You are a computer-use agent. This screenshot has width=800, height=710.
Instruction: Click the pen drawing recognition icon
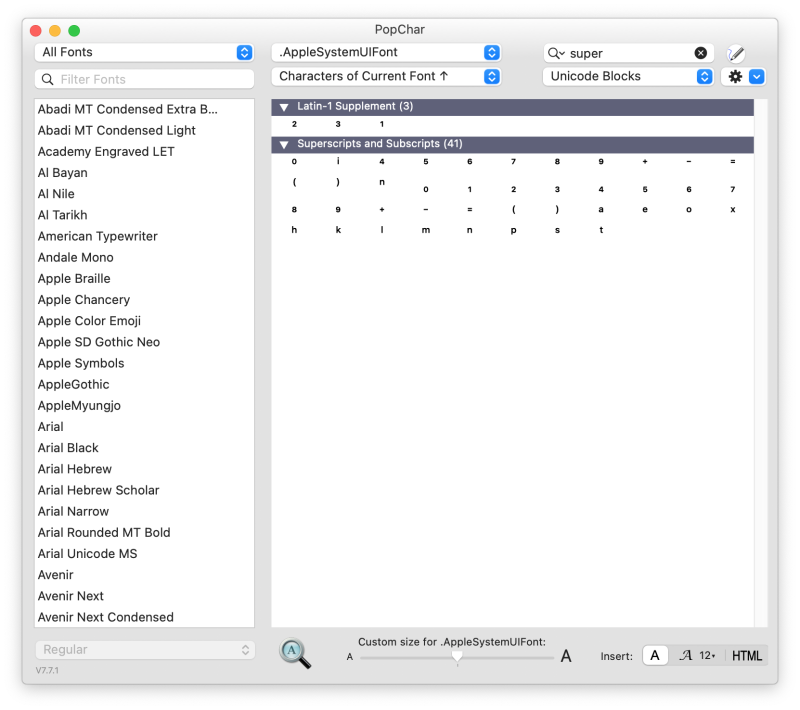click(x=736, y=53)
